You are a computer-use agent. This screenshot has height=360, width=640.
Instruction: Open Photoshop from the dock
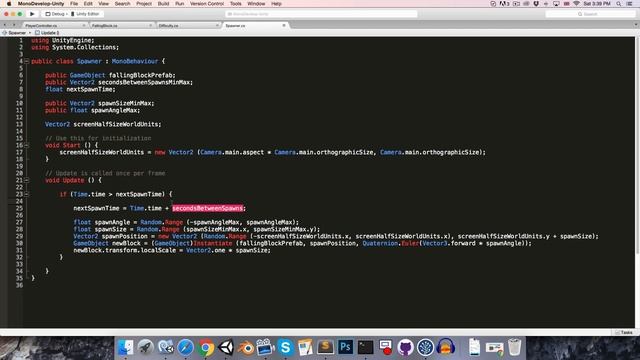click(x=345, y=348)
